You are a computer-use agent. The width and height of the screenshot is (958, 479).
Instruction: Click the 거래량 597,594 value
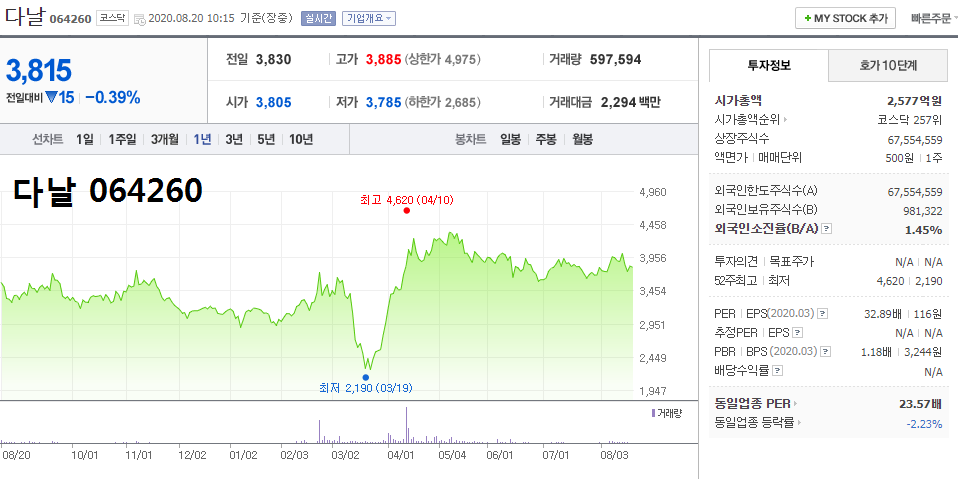coord(616,59)
